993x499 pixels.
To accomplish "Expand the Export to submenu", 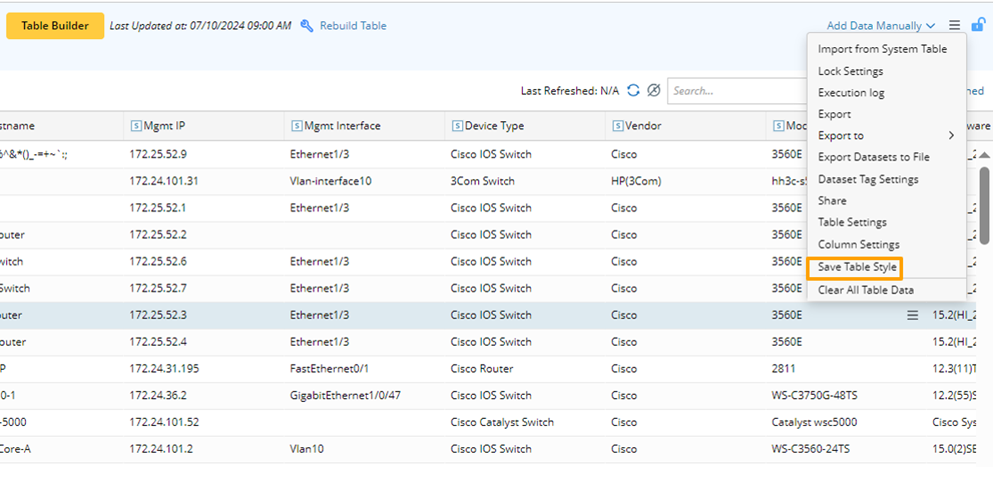I will pyautogui.click(x=886, y=136).
